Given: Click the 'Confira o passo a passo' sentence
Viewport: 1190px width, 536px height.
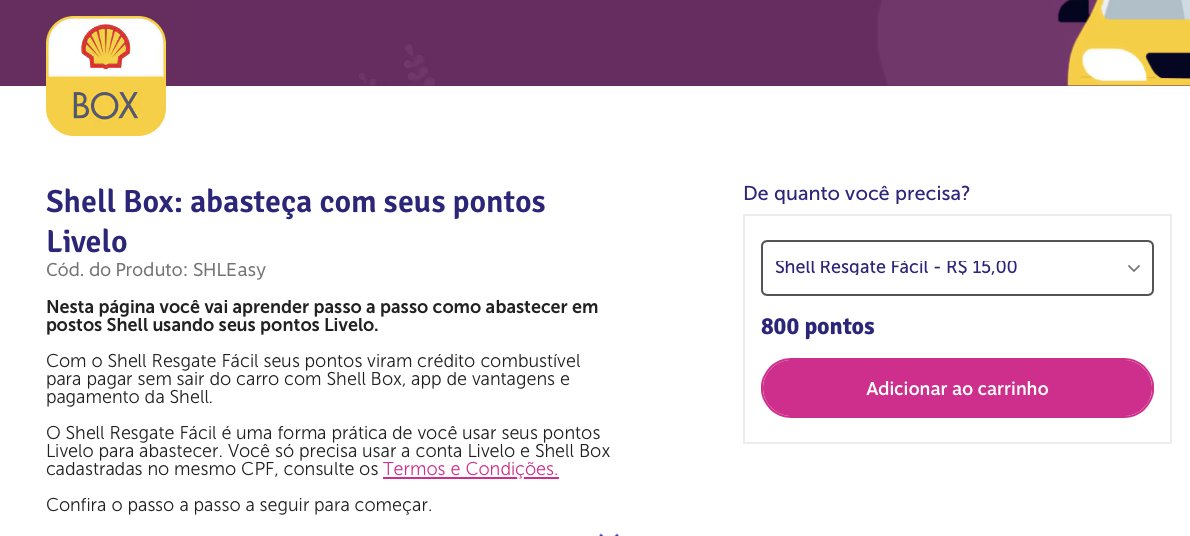Looking at the screenshot, I should click(x=239, y=505).
